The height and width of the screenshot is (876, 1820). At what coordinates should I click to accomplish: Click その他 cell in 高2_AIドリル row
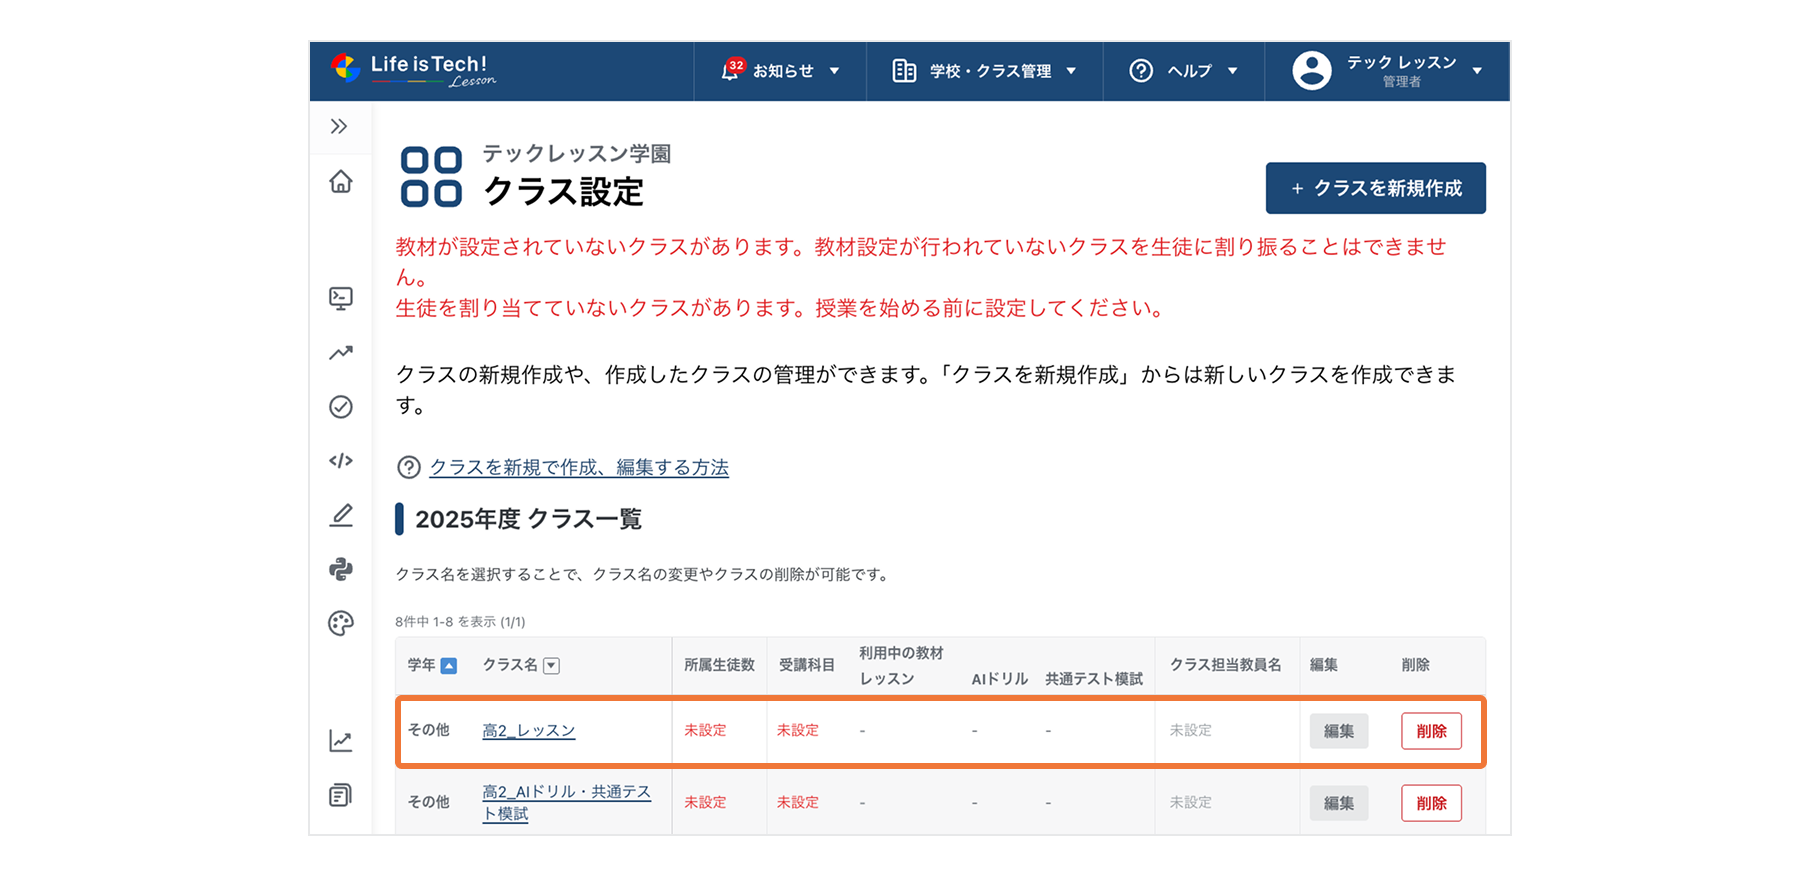coord(428,802)
